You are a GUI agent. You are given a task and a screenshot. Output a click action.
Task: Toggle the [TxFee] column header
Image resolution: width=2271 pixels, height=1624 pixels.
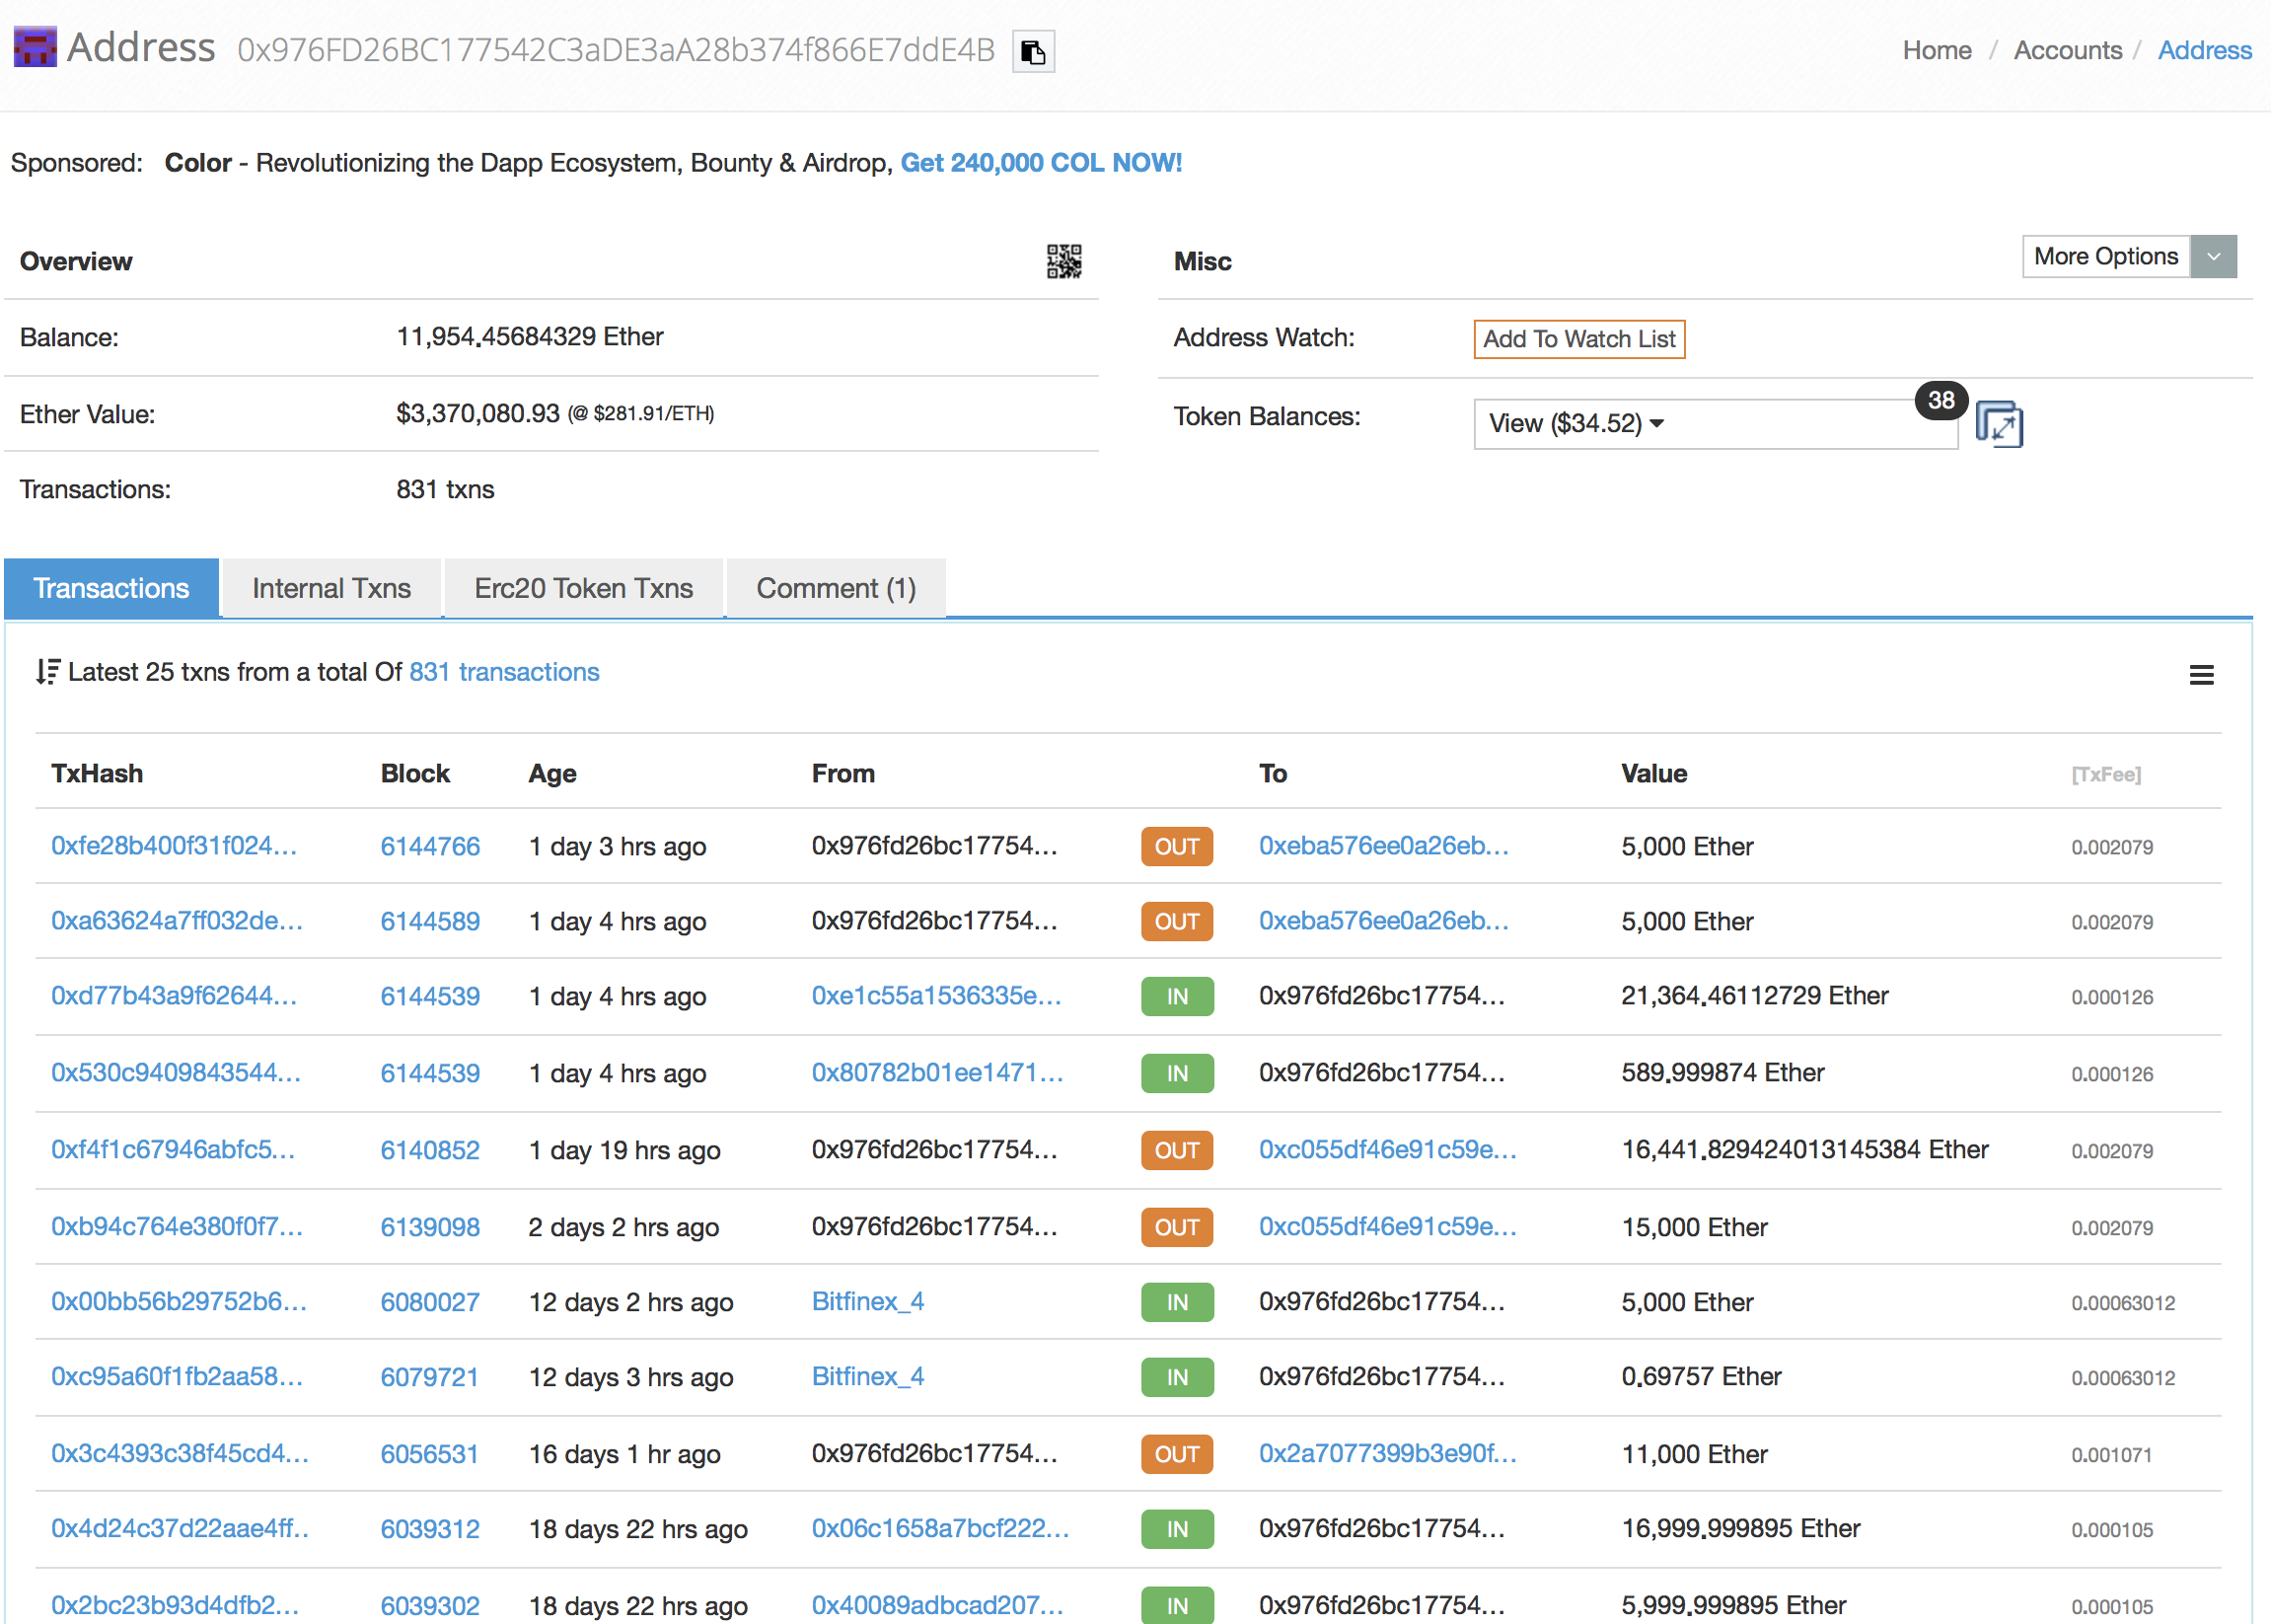(x=2106, y=774)
